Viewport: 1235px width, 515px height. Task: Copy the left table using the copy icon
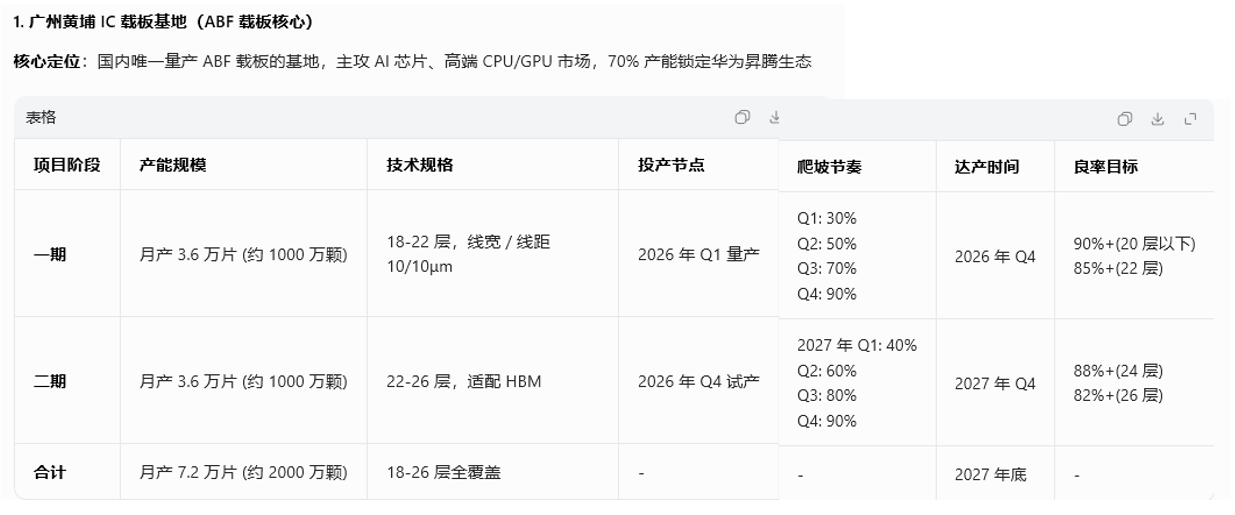pos(742,117)
